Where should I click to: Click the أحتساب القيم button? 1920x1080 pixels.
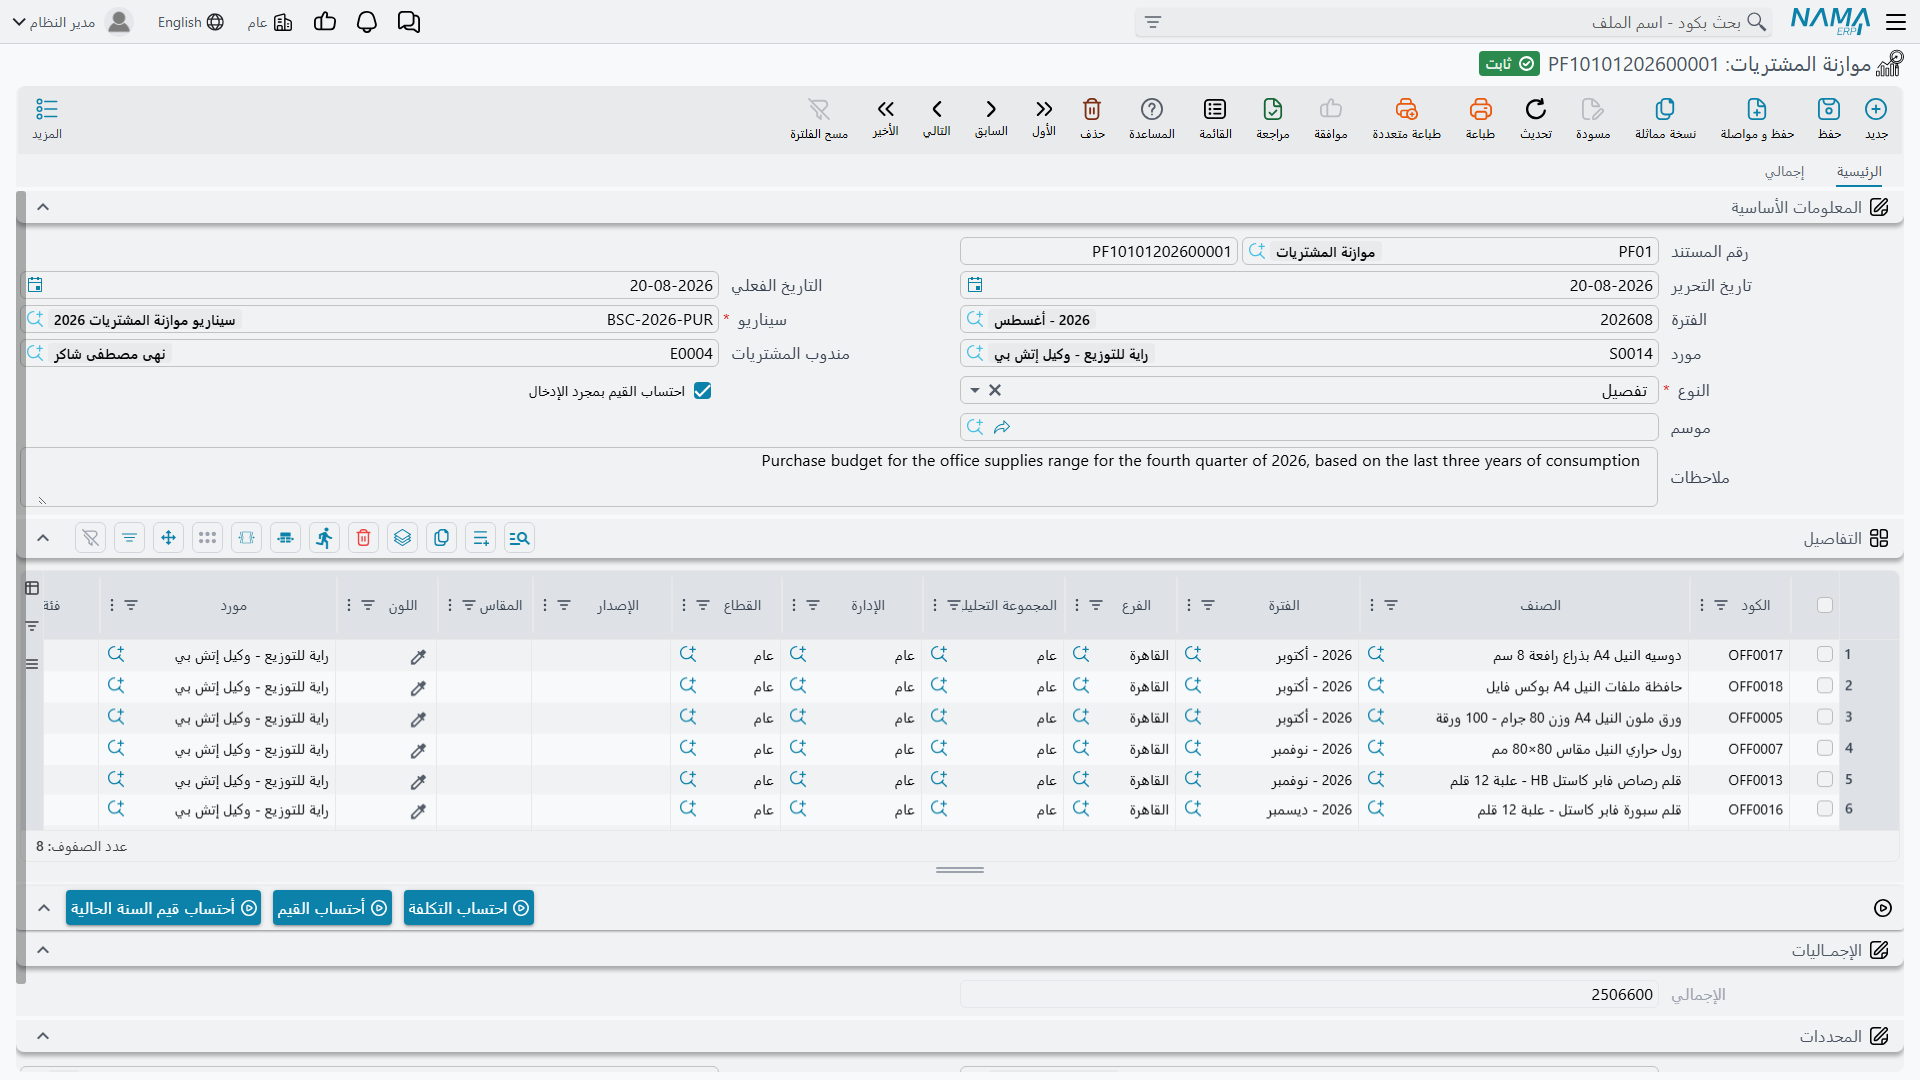click(x=332, y=908)
